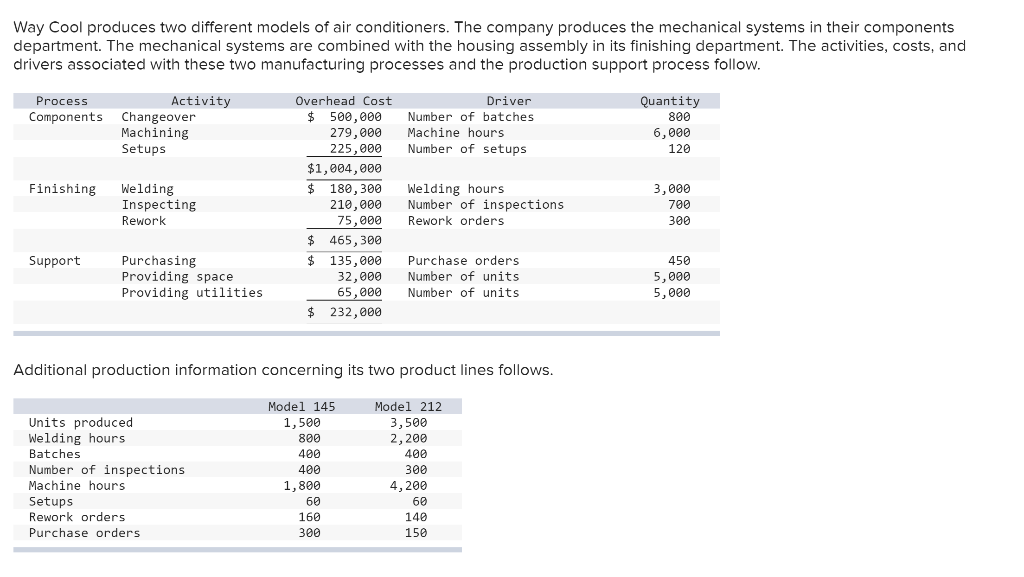Click the Model 145 rework orders '160'
This screenshot has height=577, width=1024.
[x=309, y=517]
